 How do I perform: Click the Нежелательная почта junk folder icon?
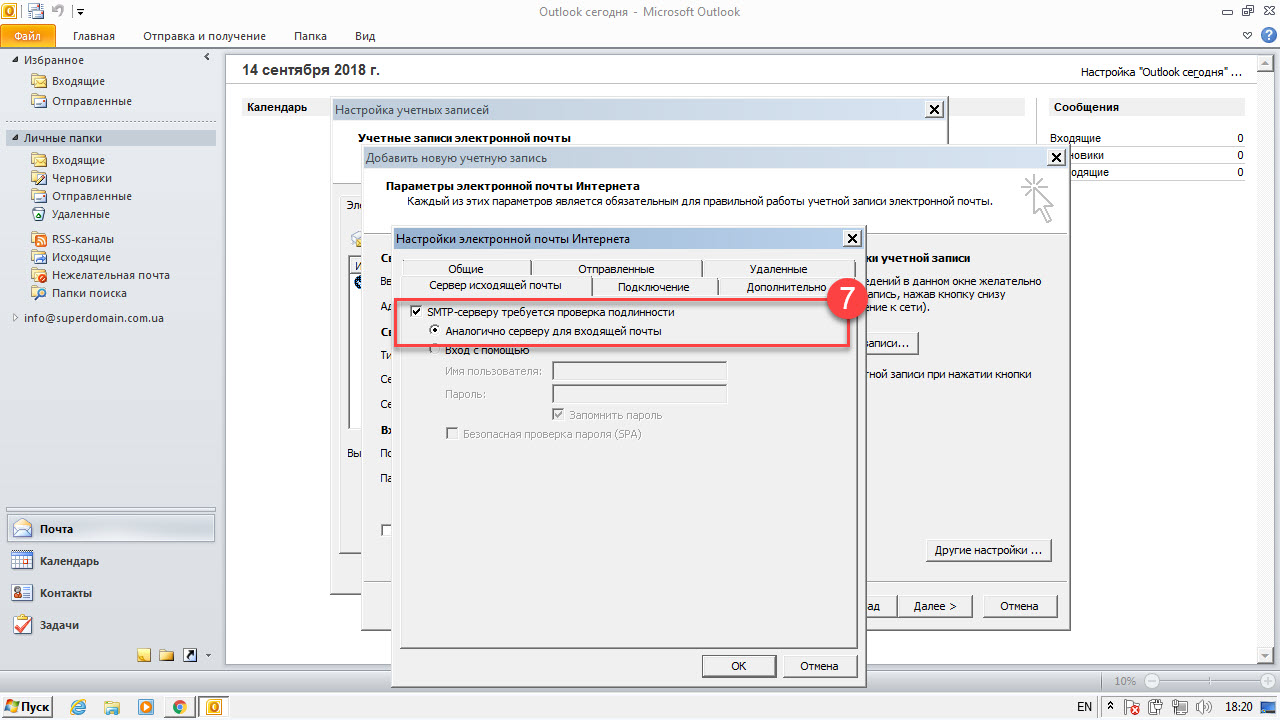pyautogui.click(x=39, y=275)
